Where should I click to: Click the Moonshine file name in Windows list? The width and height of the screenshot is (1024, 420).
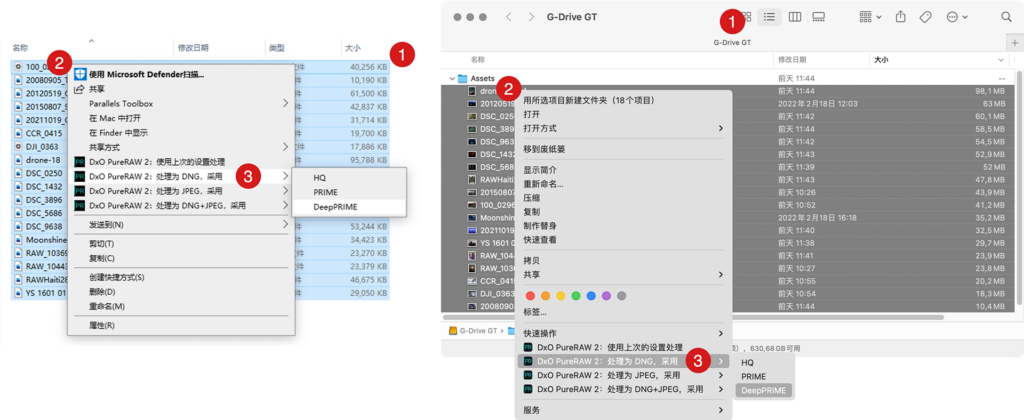pos(46,240)
